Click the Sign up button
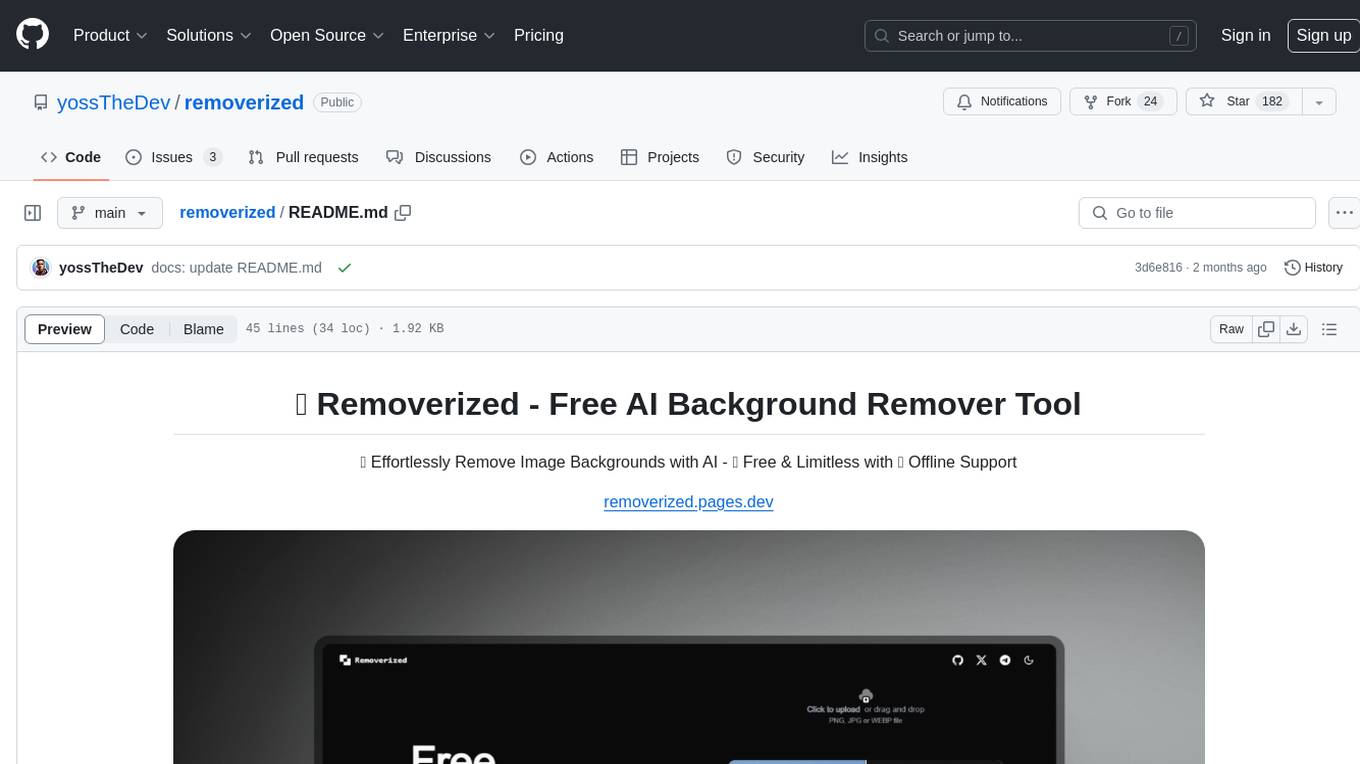Viewport: 1360px width, 764px height. click(1323, 35)
